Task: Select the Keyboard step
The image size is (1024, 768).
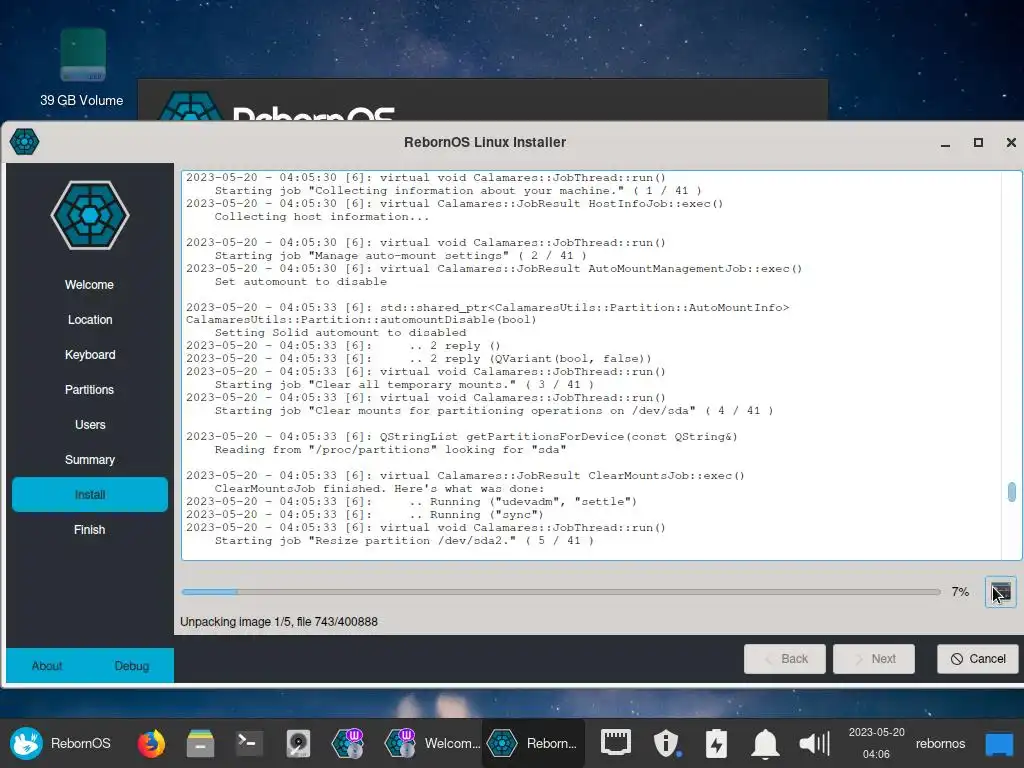Action: [89, 355]
